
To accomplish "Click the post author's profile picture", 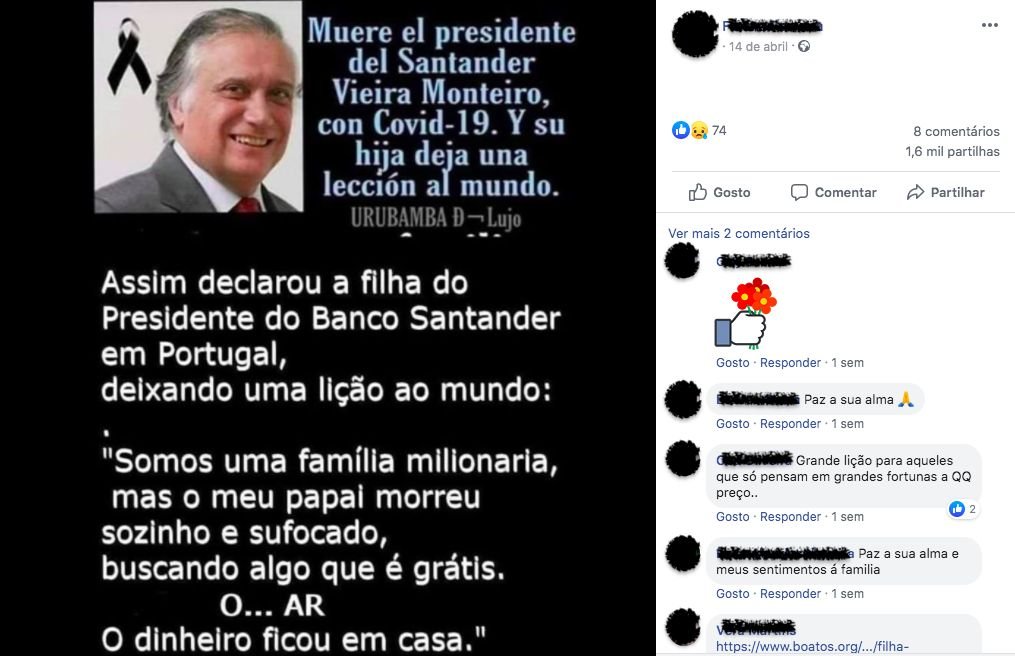I will (695, 34).
